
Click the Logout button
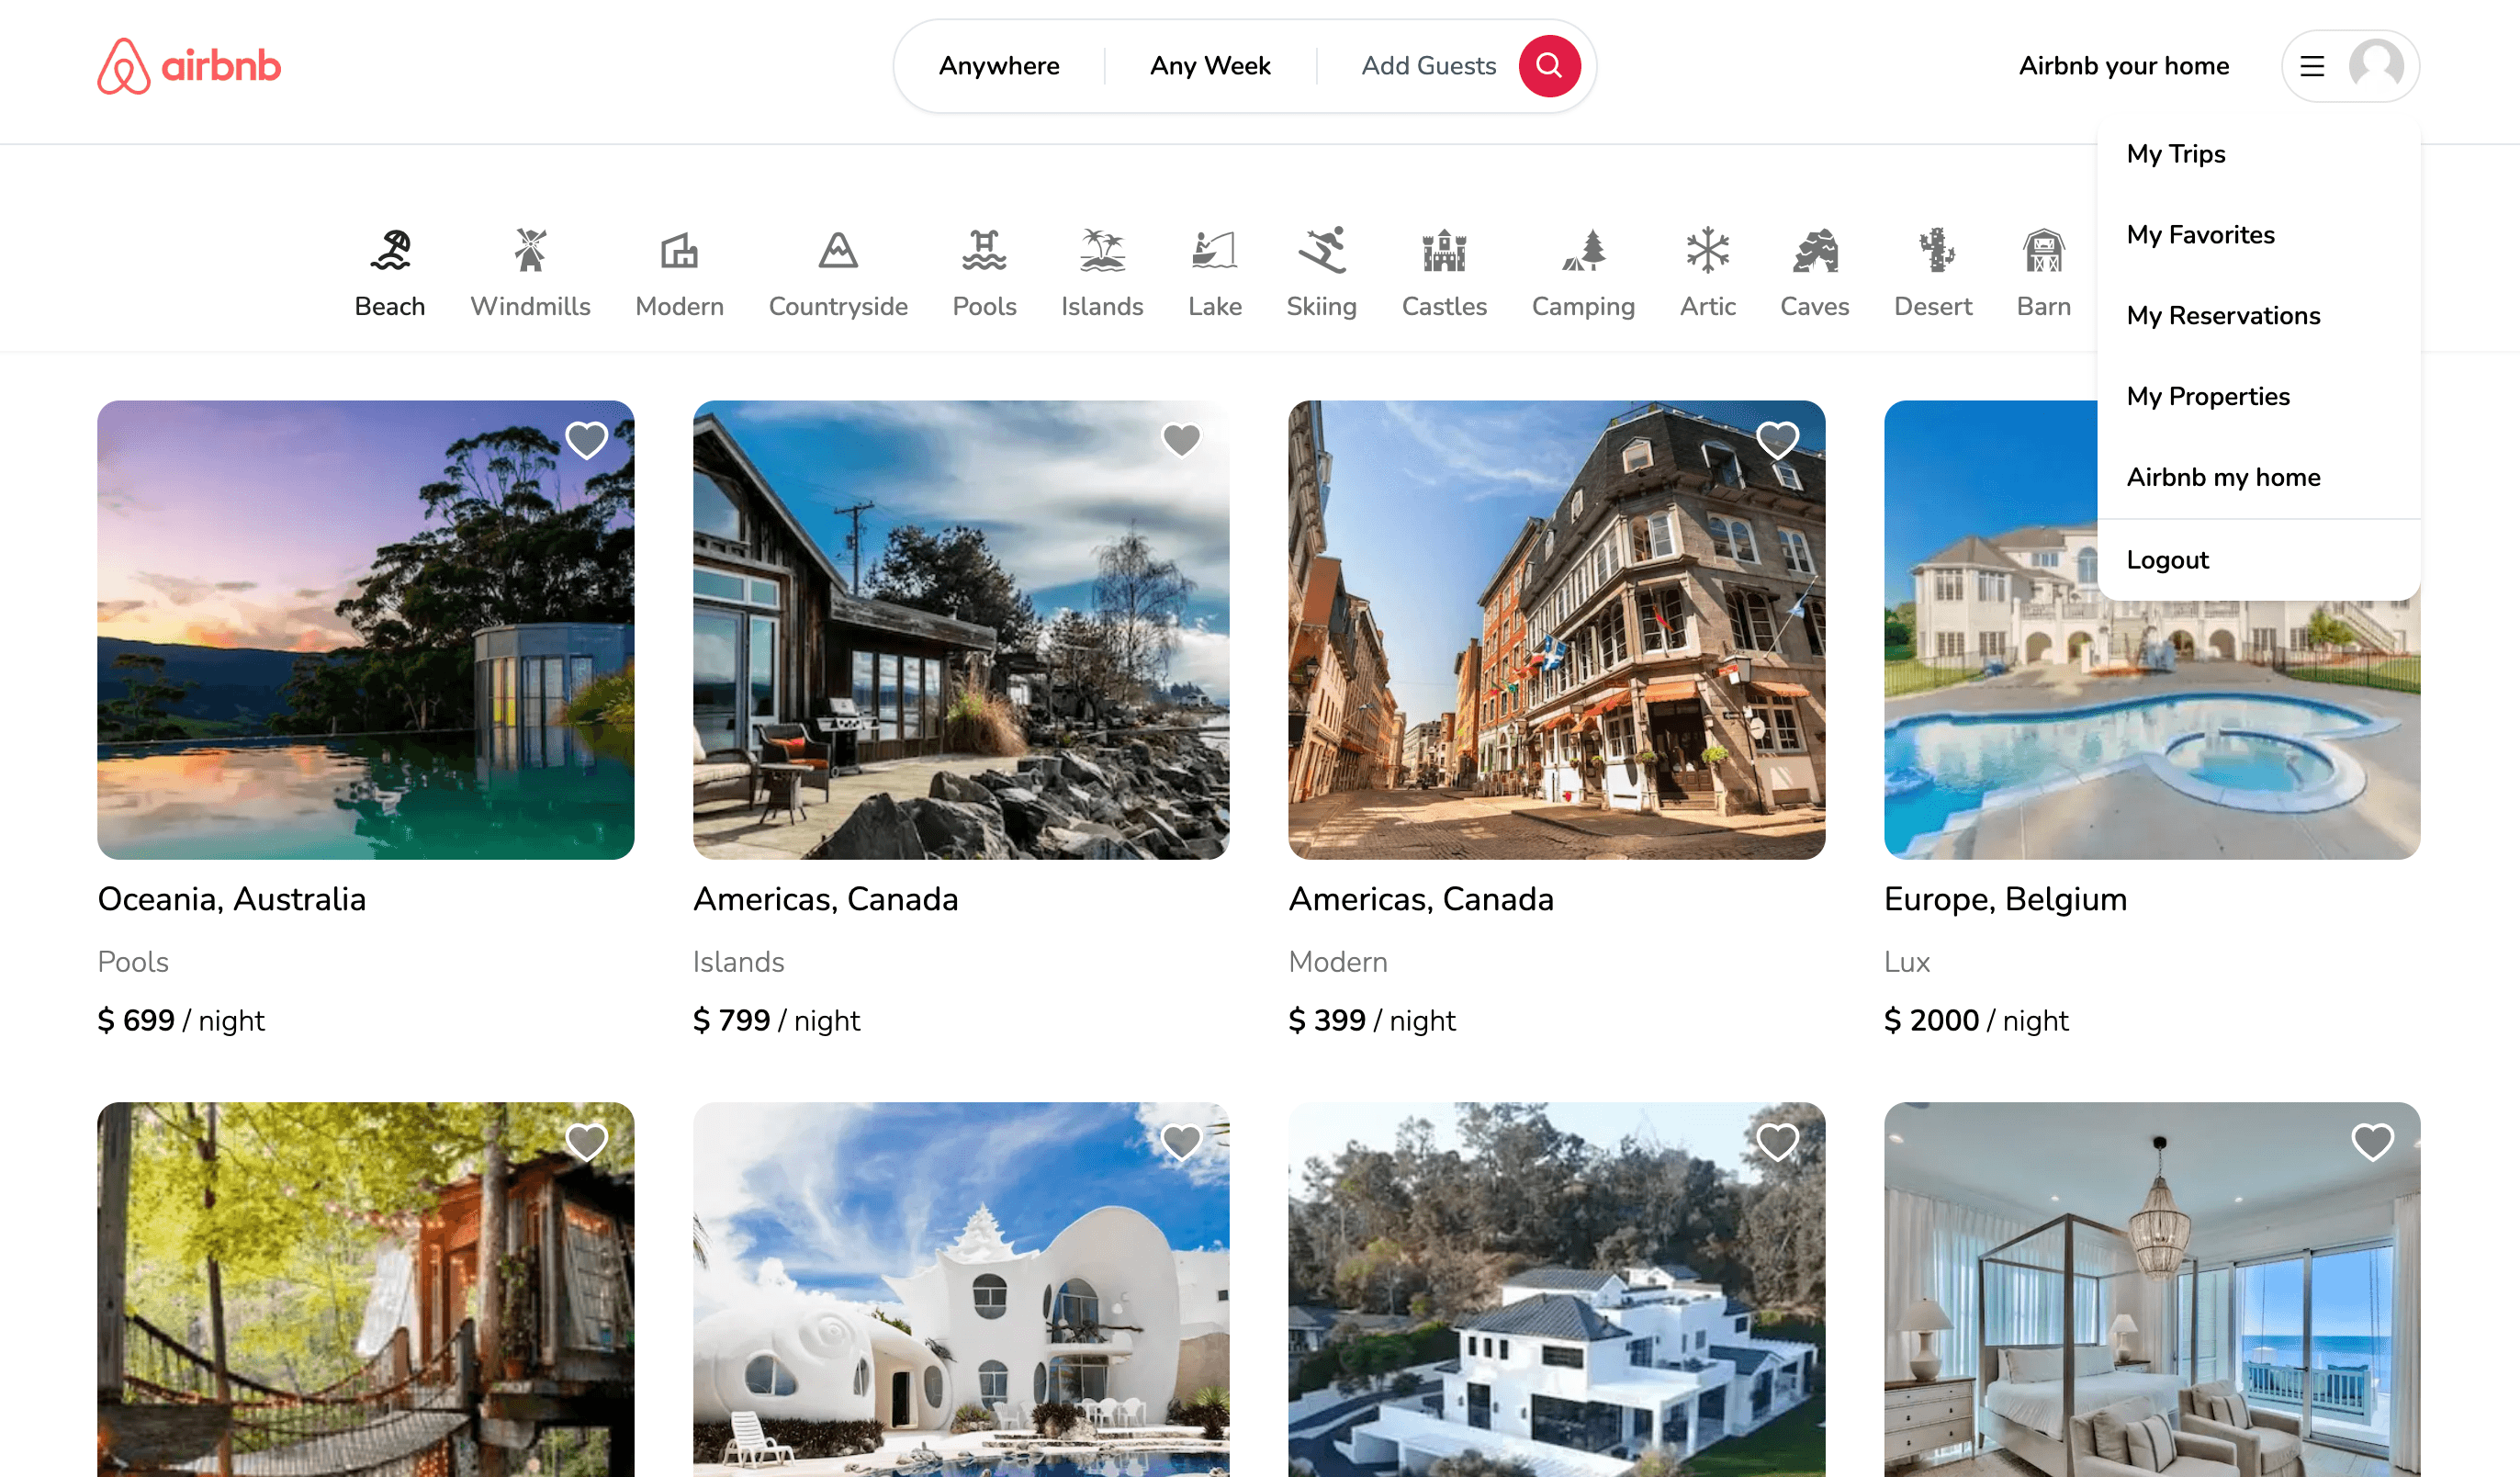[2166, 559]
